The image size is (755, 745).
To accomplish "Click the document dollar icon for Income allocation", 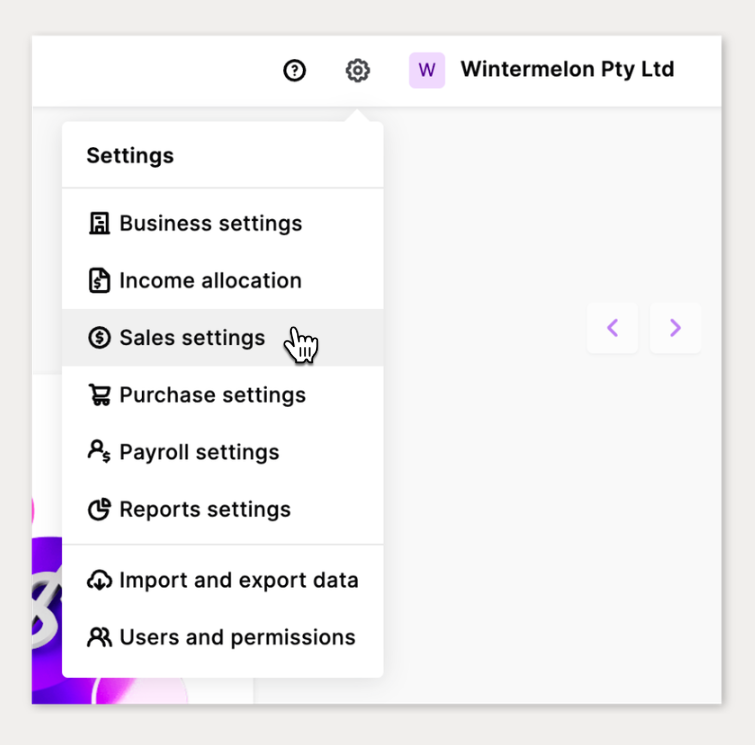I will 99,281.
